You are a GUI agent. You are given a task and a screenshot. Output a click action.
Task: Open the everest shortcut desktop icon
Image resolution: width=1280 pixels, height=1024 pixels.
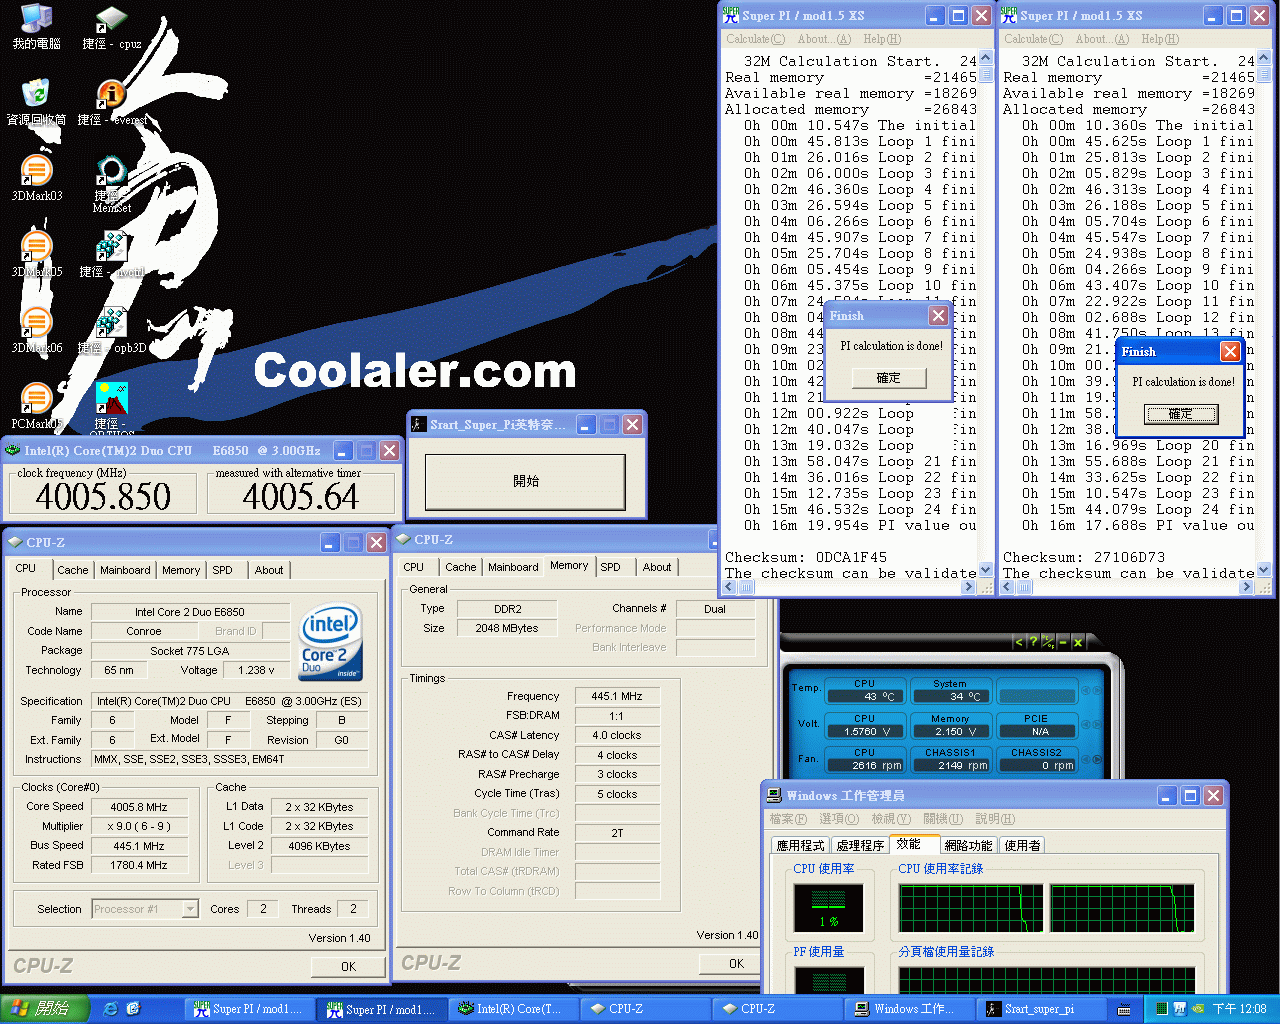pyautogui.click(x=111, y=102)
